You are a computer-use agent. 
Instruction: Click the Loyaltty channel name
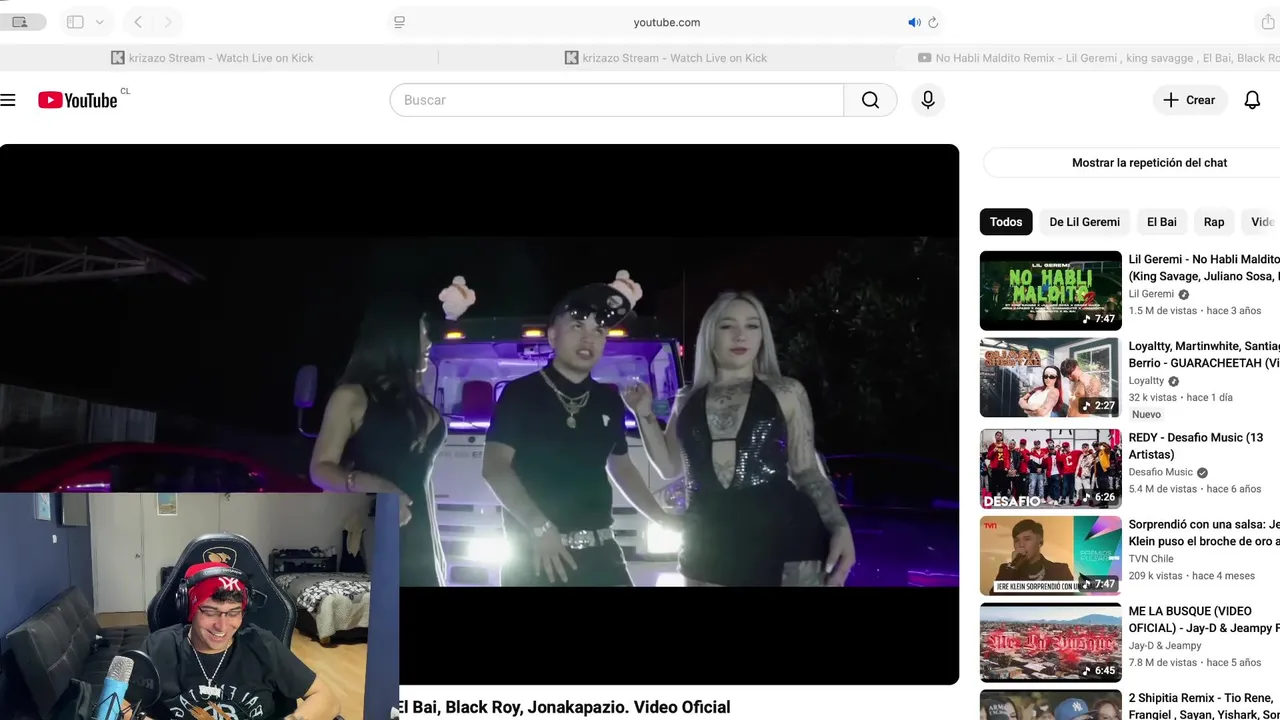tap(1146, 381)
